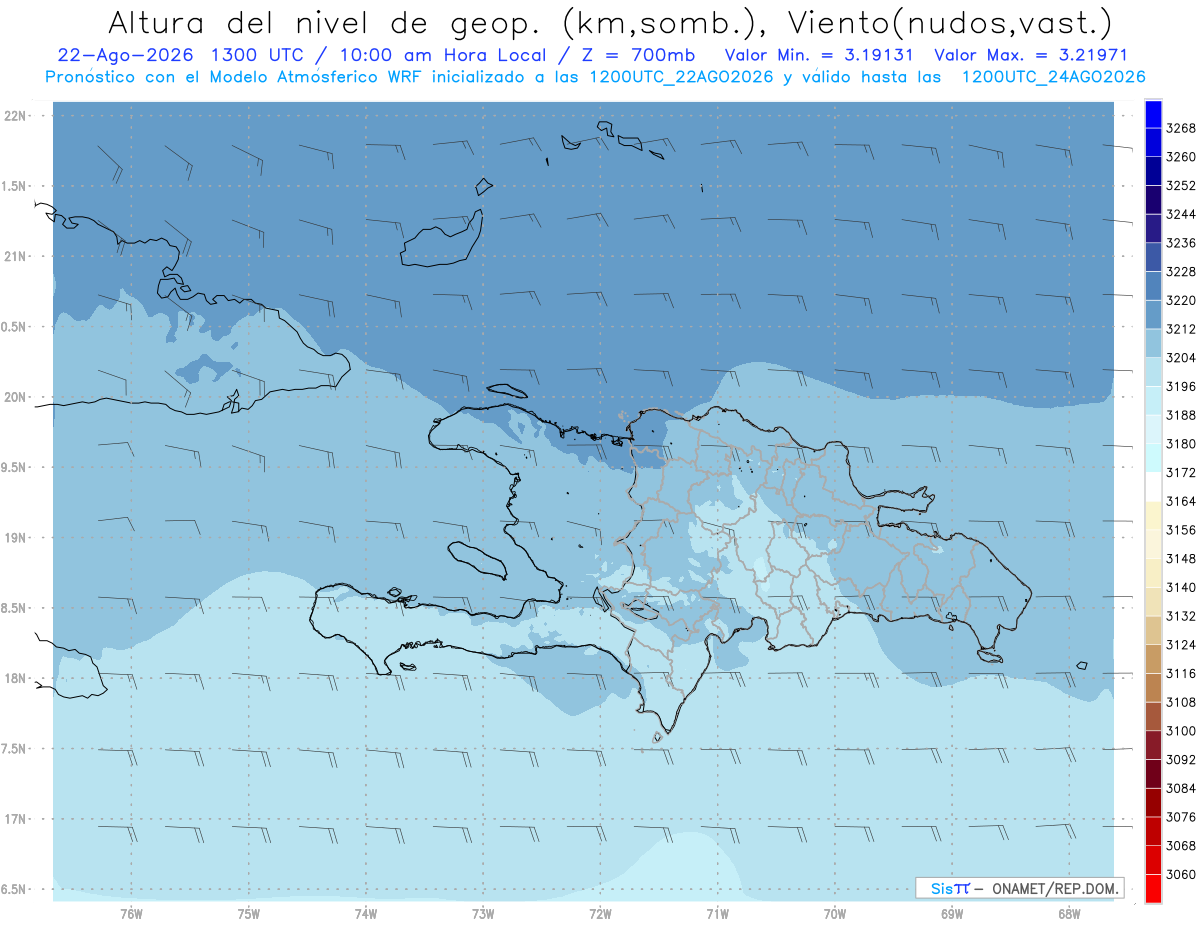Click the "17N" latitude label
1200x927 pixels.
15,819
